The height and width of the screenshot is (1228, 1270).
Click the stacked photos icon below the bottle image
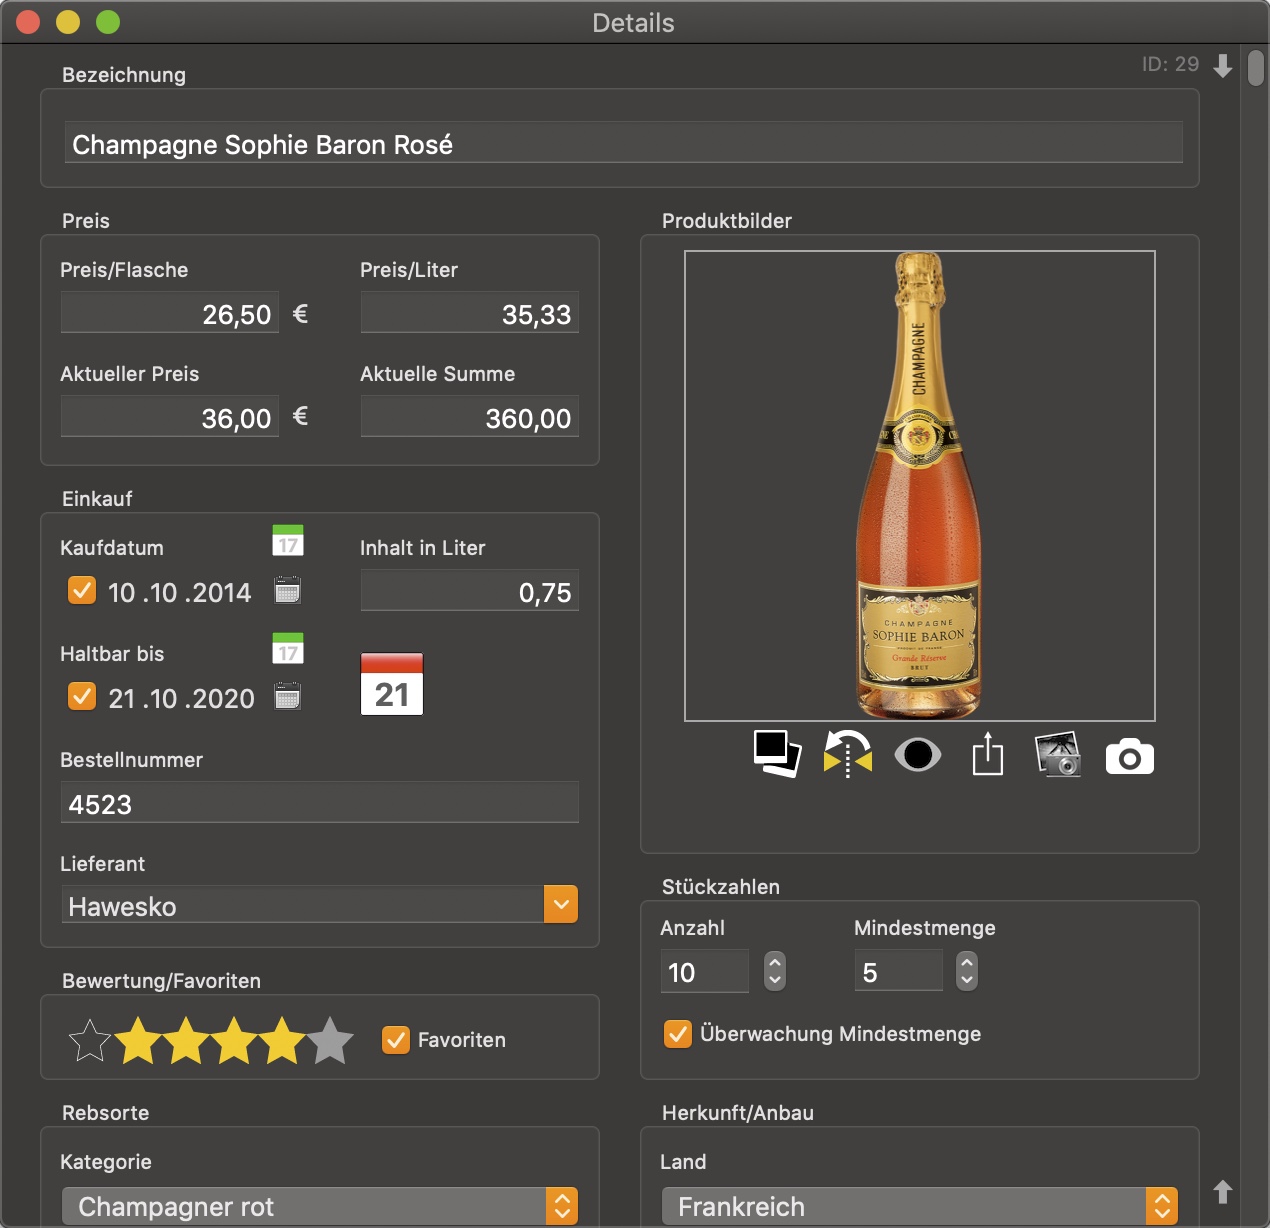tap(777, 755)
